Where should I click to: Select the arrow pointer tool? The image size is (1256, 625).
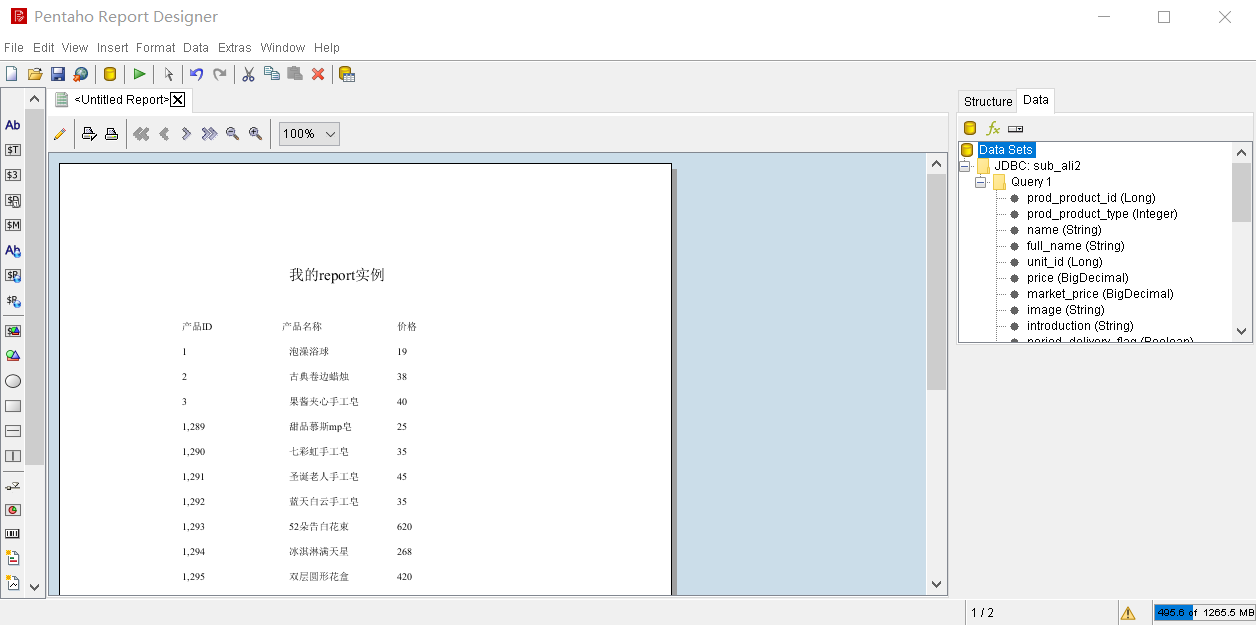click(169, 74)
